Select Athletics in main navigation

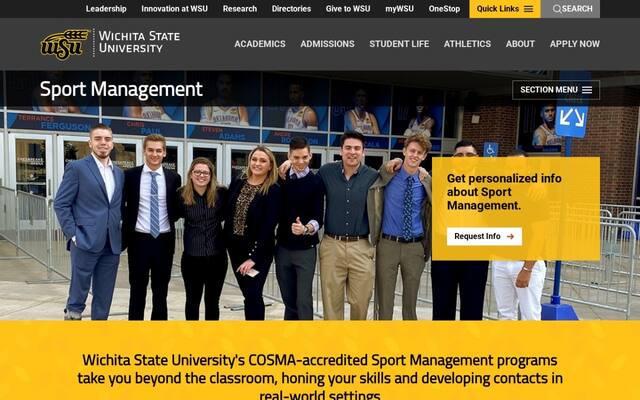[467, 44]
